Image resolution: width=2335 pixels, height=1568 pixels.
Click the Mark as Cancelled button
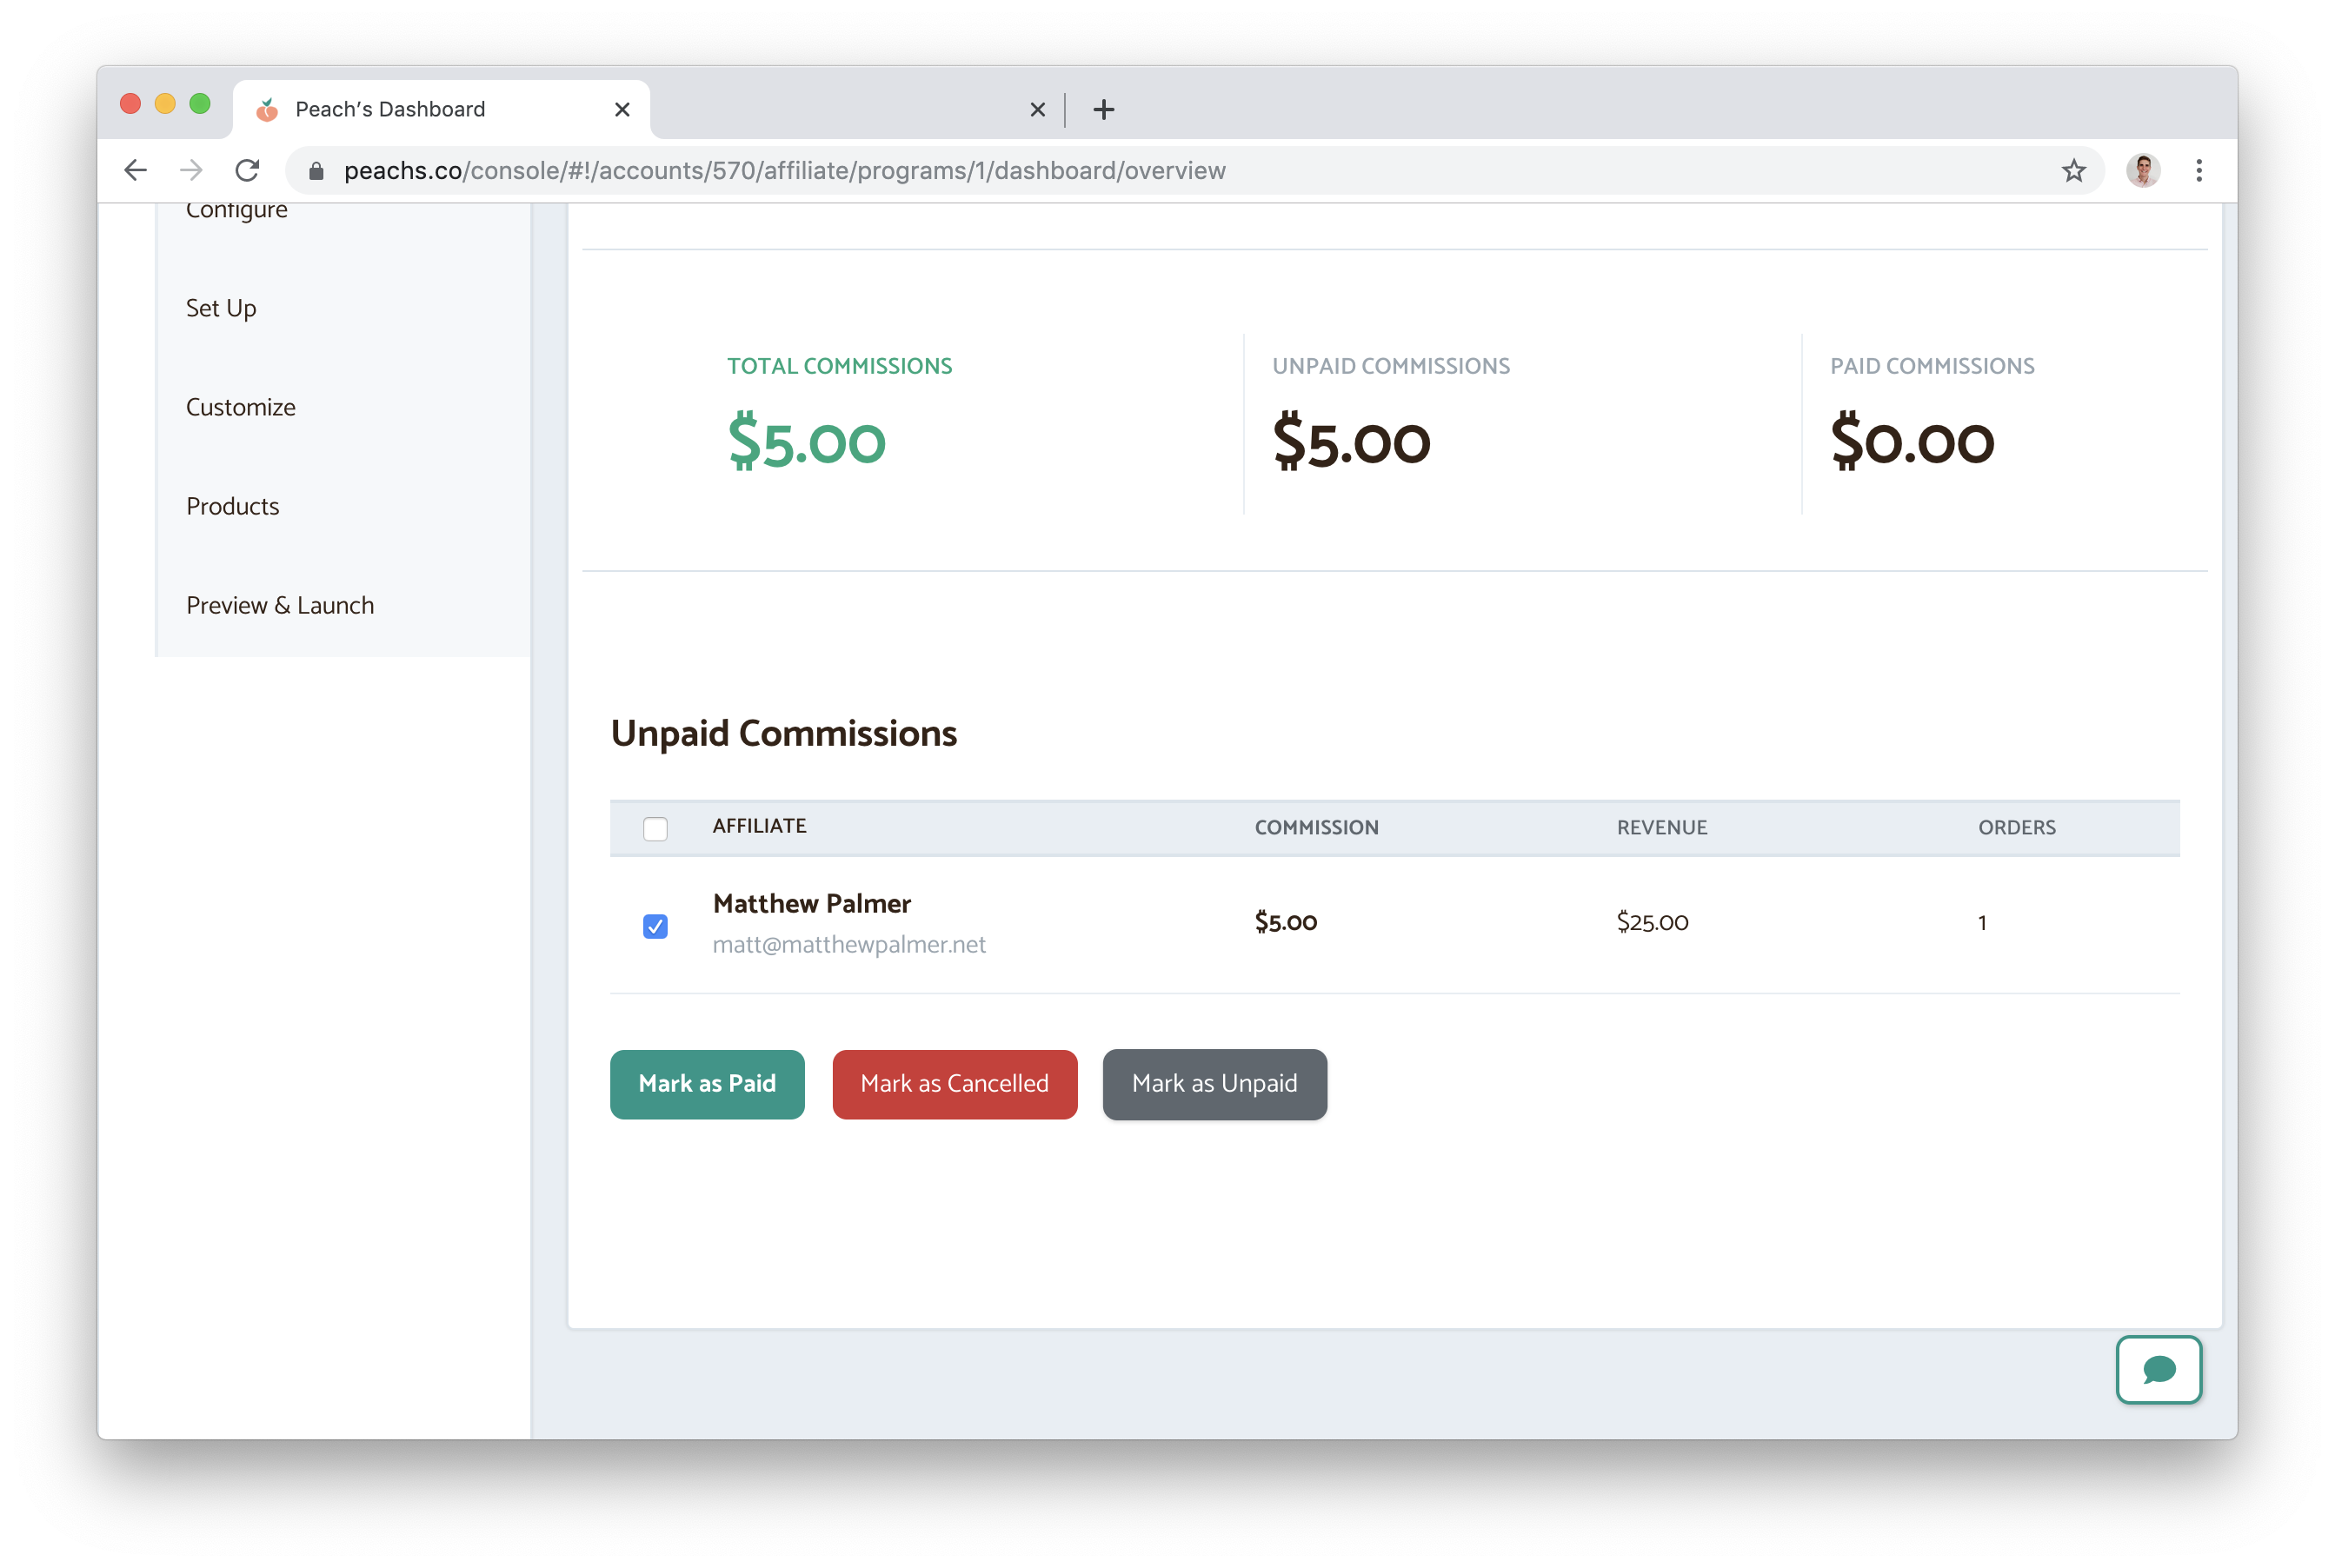pos(954,1084)
